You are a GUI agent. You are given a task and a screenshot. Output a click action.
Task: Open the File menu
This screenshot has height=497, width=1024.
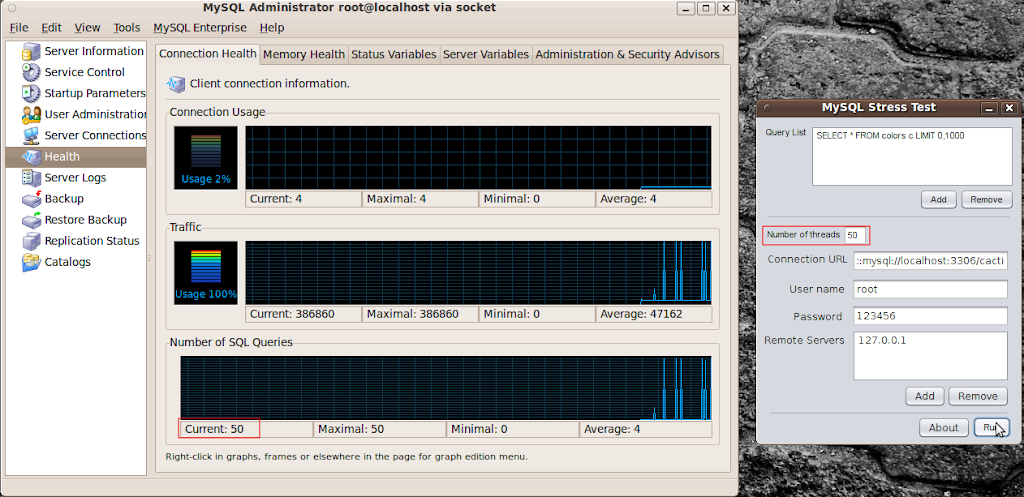[x=19, y=27]
